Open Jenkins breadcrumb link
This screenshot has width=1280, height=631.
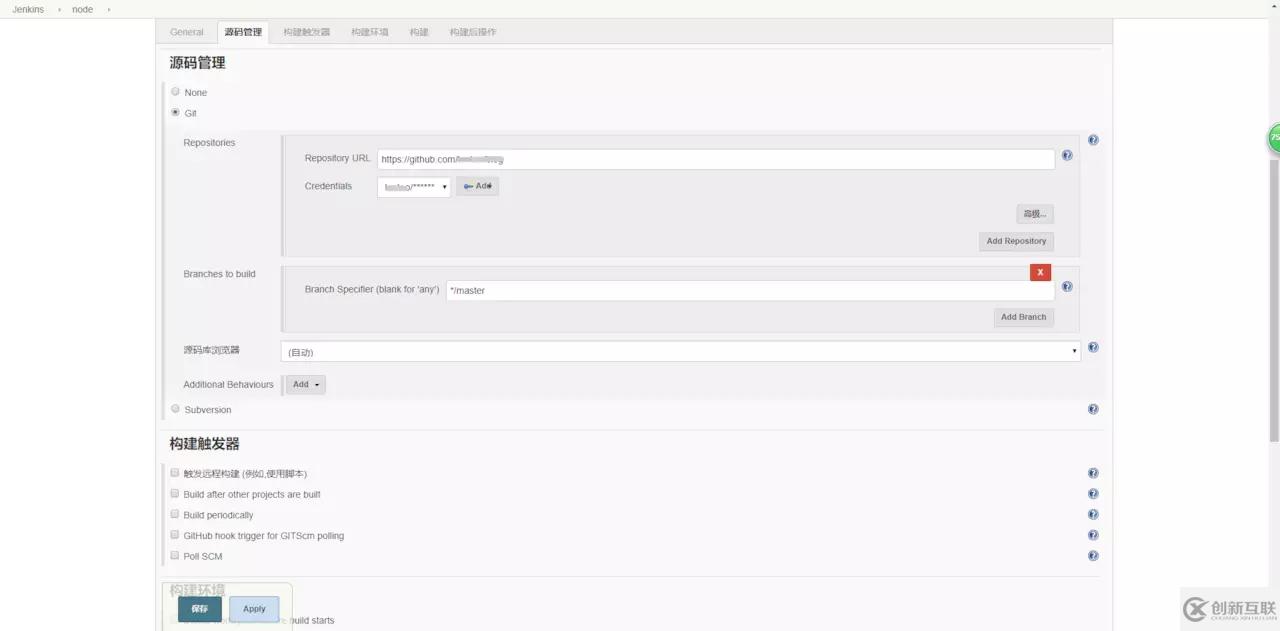[x=28, y=9]
